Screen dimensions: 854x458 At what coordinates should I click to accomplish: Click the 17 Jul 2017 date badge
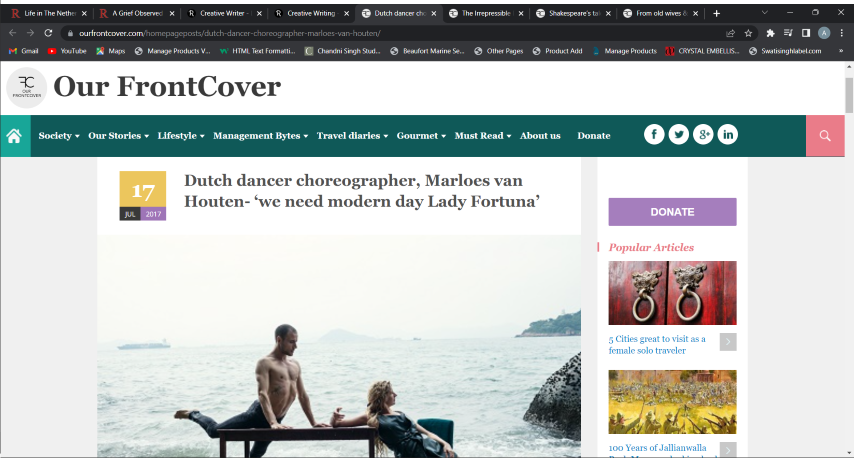(143, 196)
